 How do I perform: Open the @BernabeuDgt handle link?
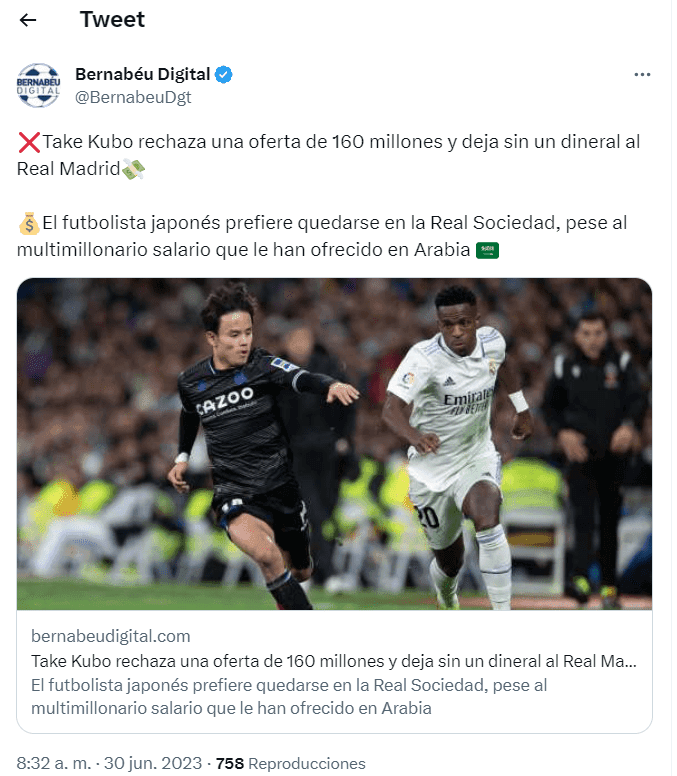133,97
